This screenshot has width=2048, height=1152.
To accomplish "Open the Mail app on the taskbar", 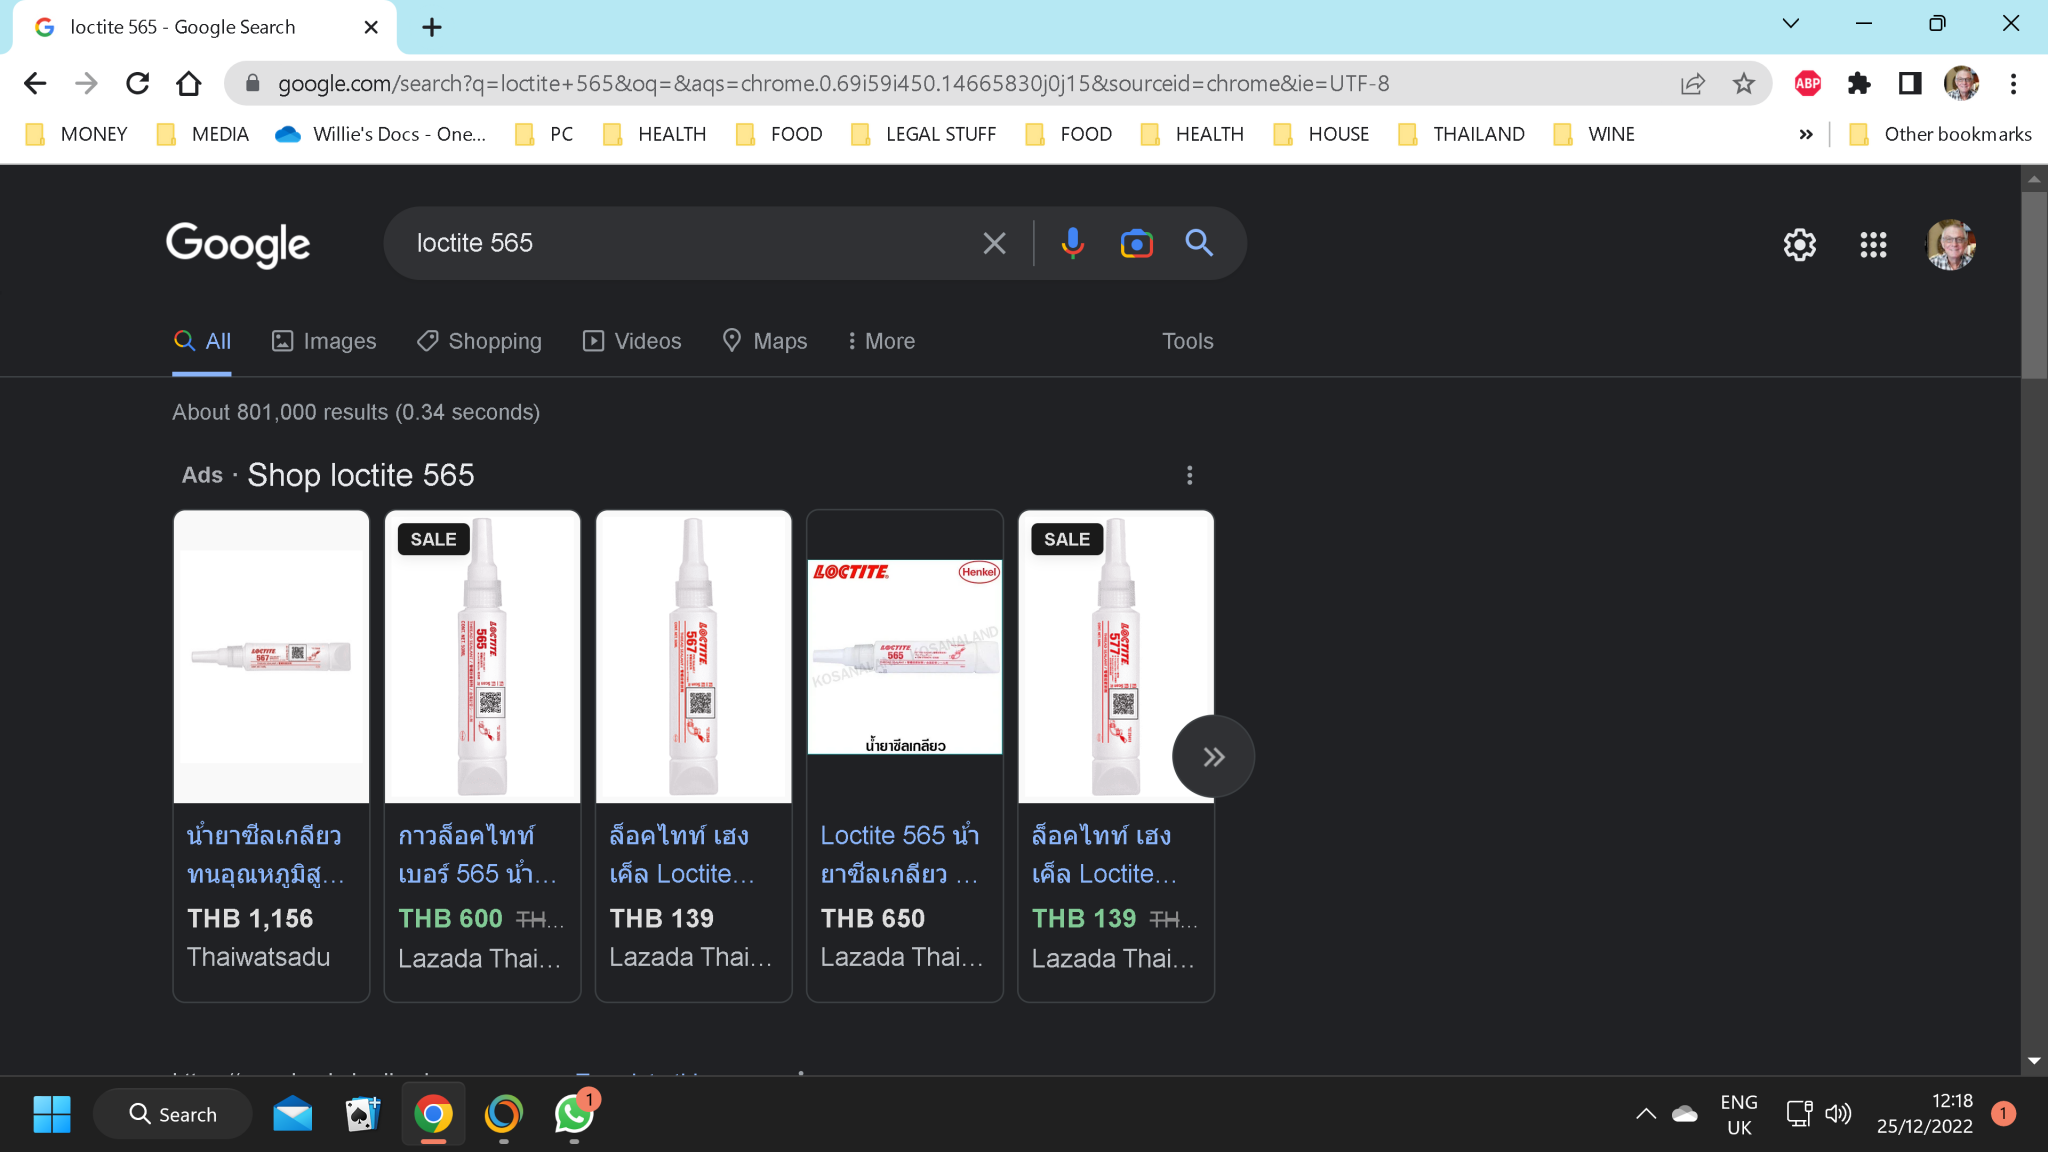I will coord(292,1114).
